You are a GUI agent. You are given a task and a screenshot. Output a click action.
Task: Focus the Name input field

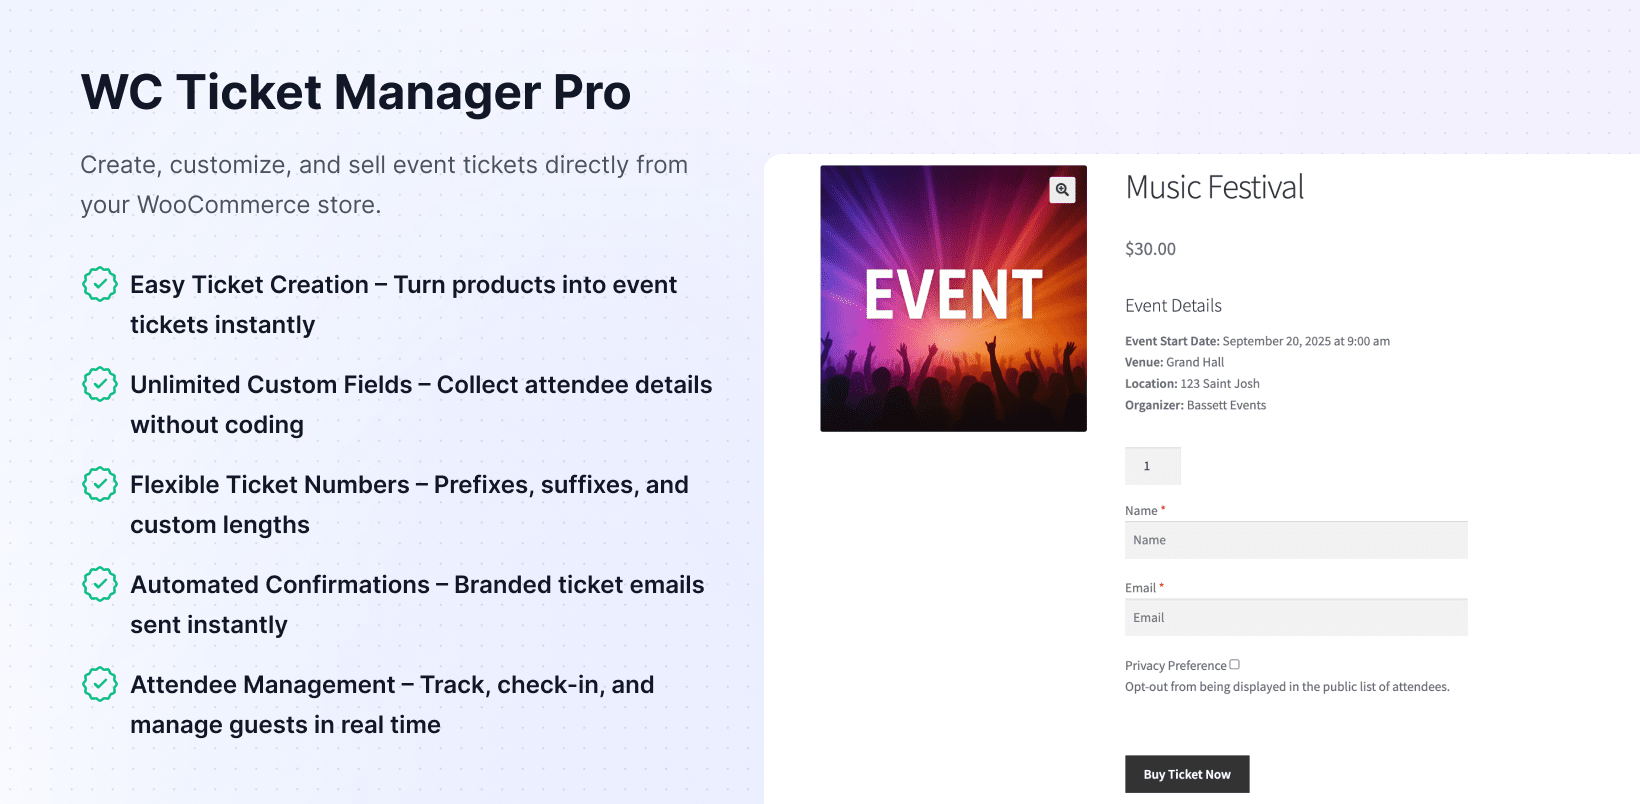(x=1296, y=540)
